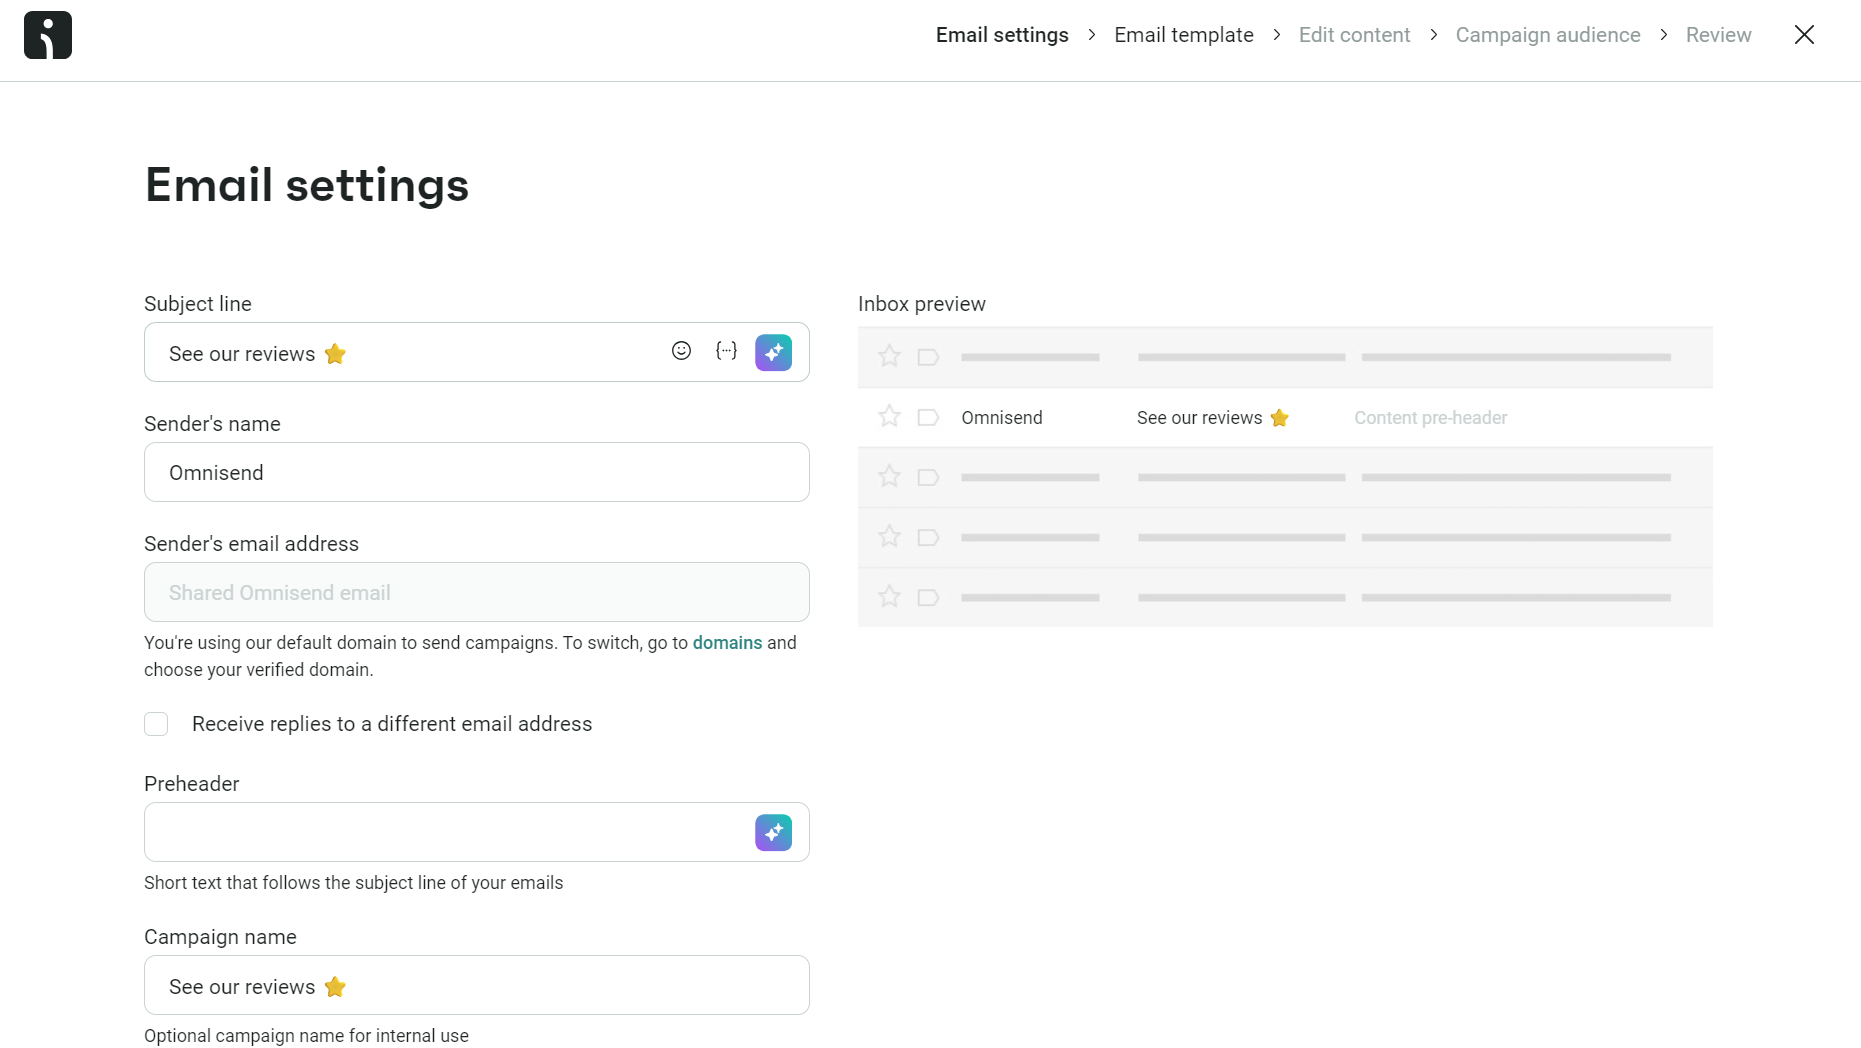
Task: Open the domains link
Action: coord(727,643)
